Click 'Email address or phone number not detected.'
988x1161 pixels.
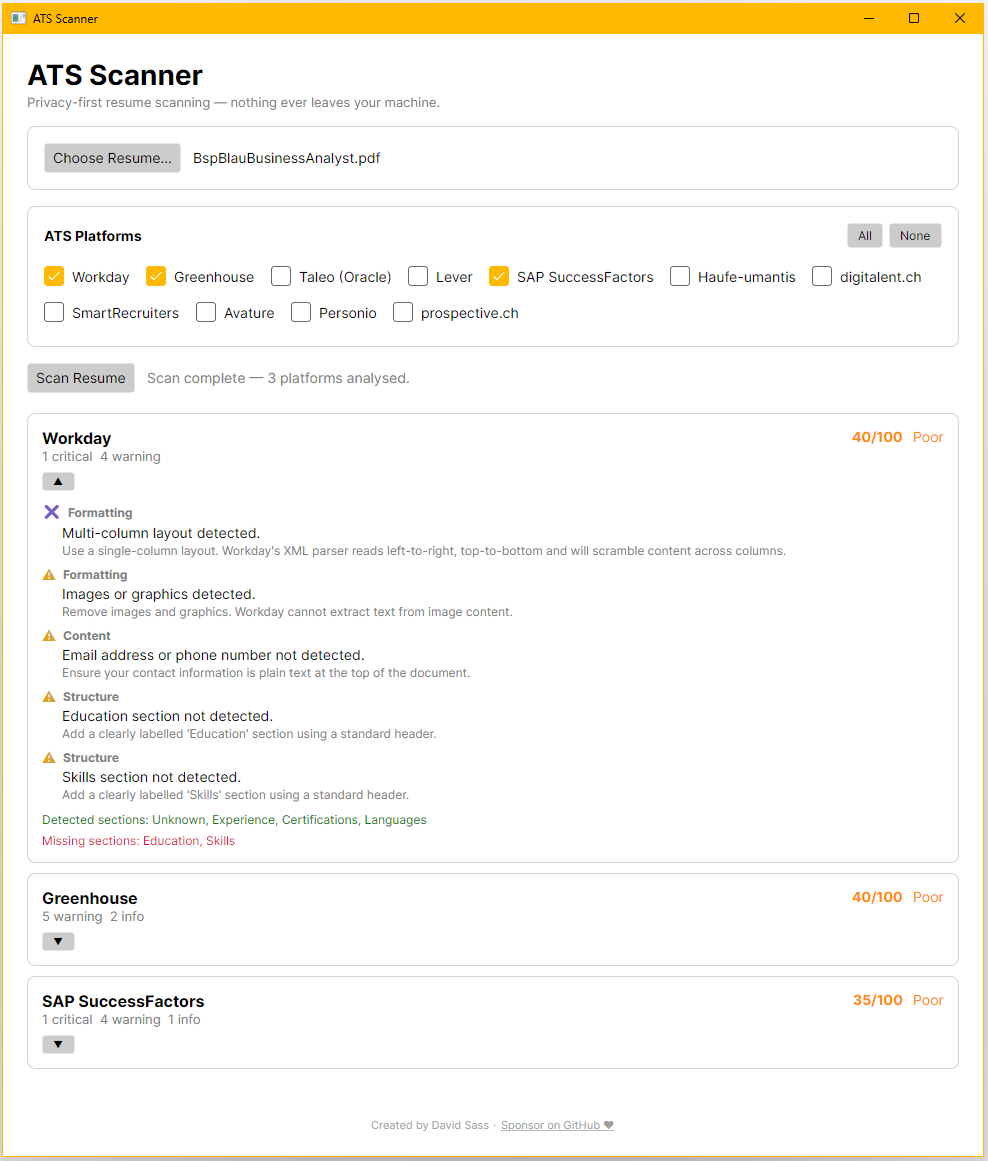point(213,655)
